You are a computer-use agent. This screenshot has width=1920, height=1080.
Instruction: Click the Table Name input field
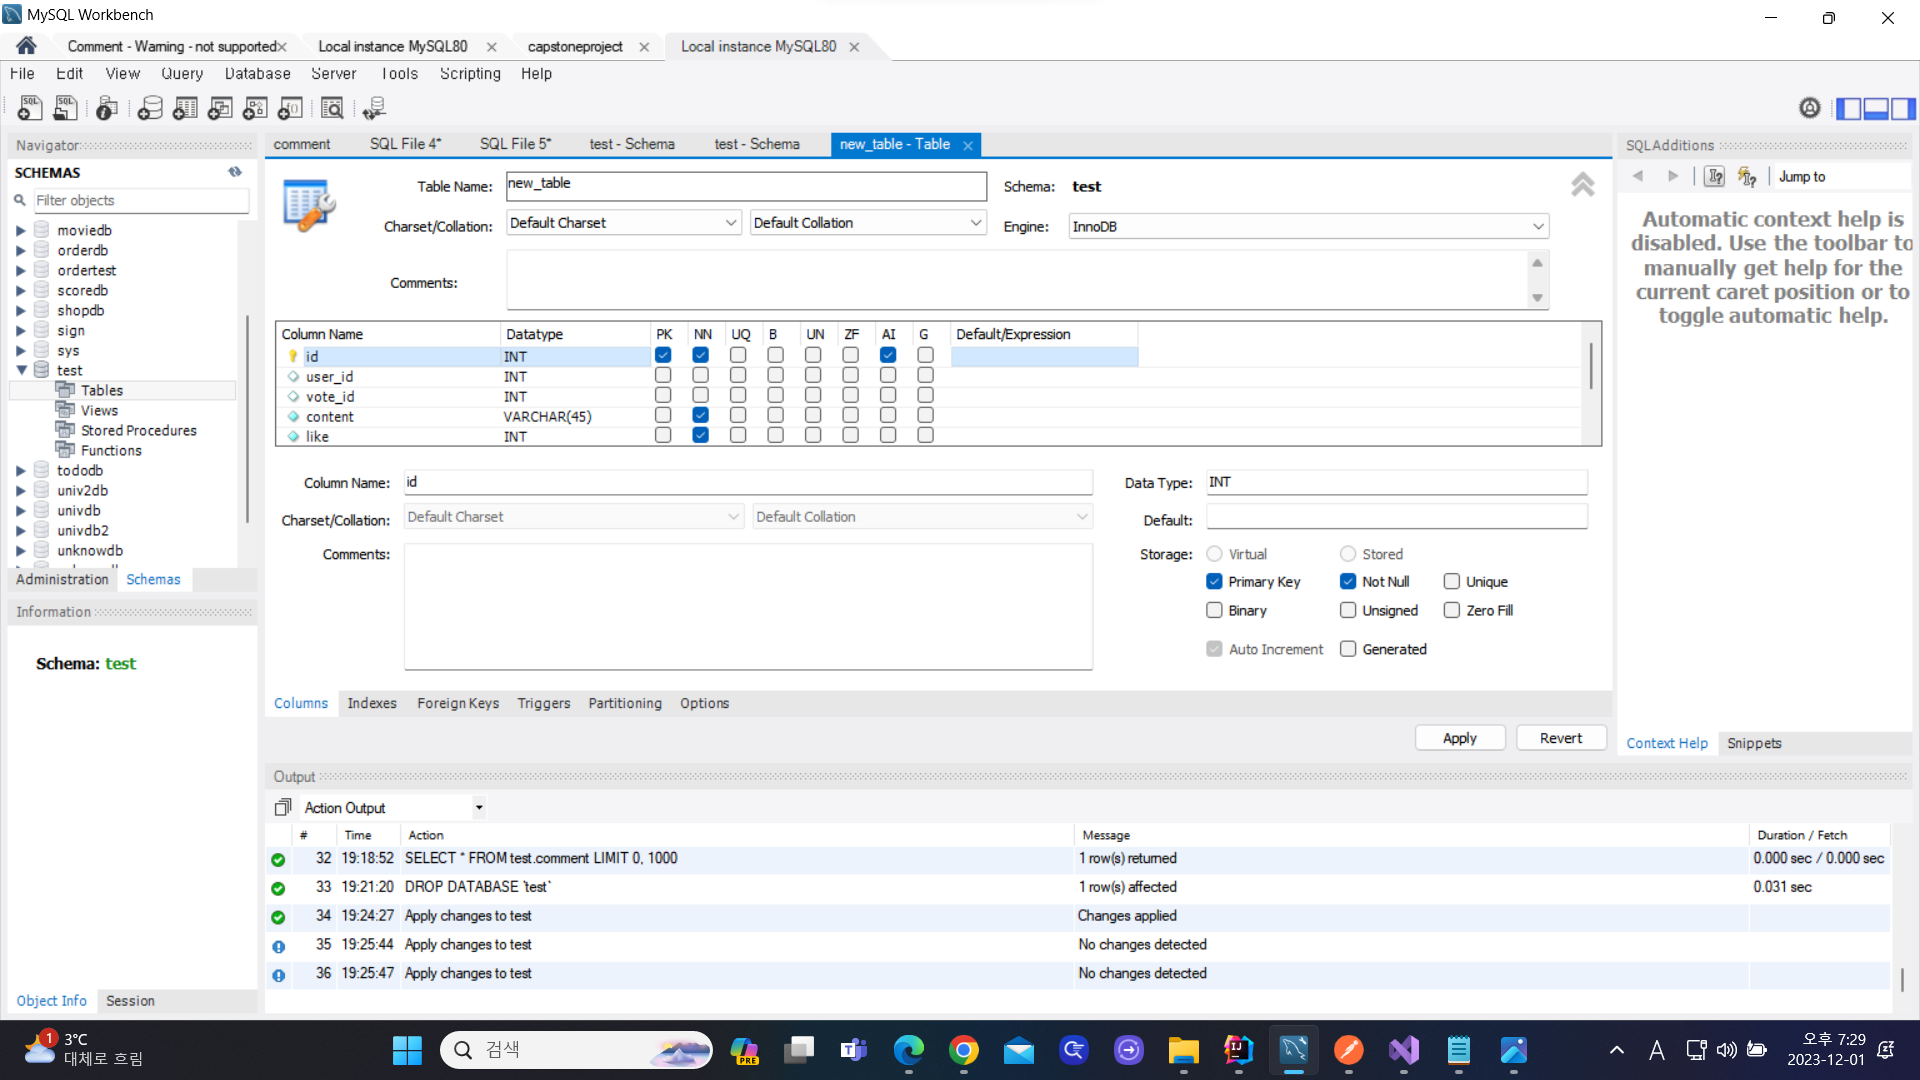click(x=745, y=185)
